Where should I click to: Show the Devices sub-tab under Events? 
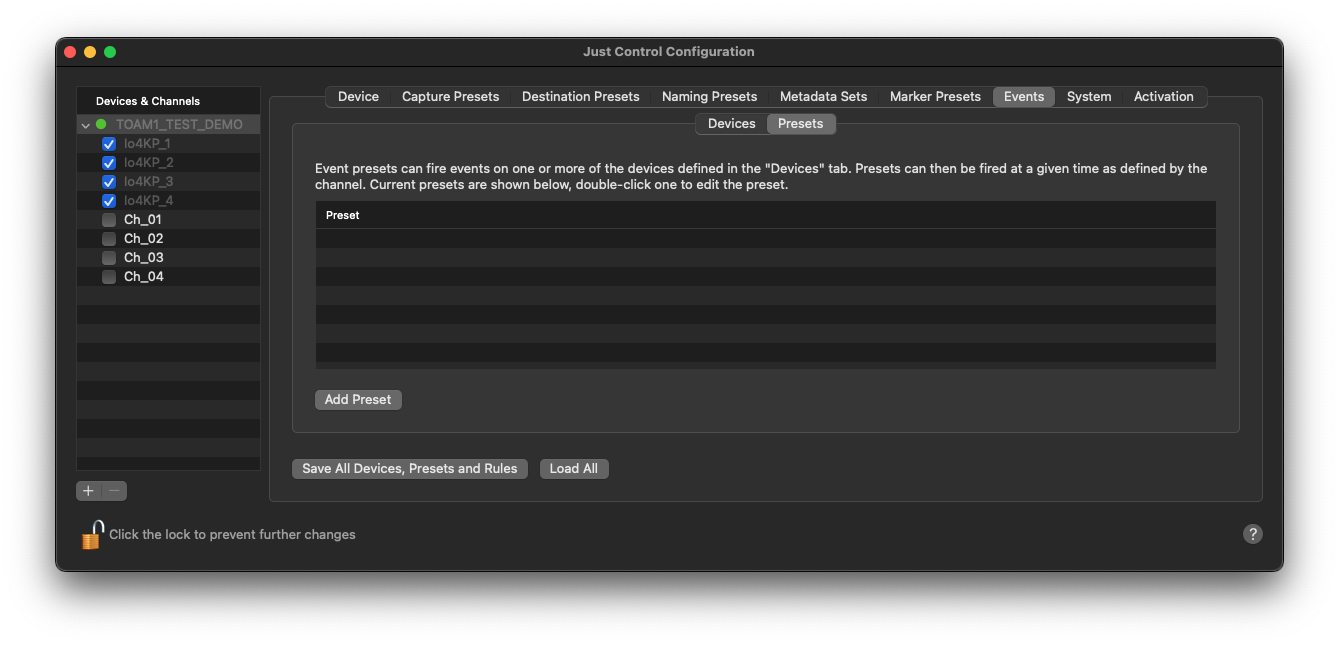[731, 124]
